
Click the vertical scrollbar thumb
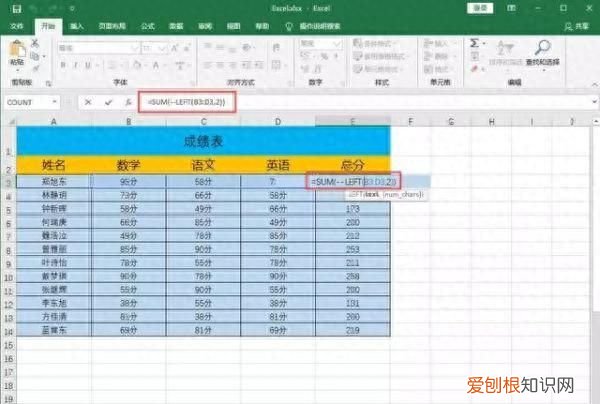(x=596, y=218)
